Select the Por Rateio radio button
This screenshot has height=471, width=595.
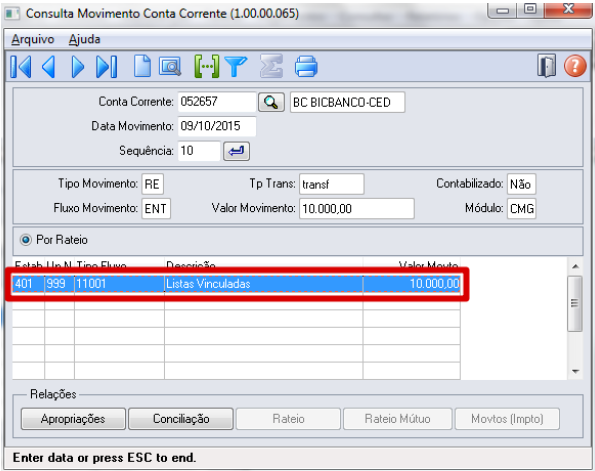coord(26,240)
